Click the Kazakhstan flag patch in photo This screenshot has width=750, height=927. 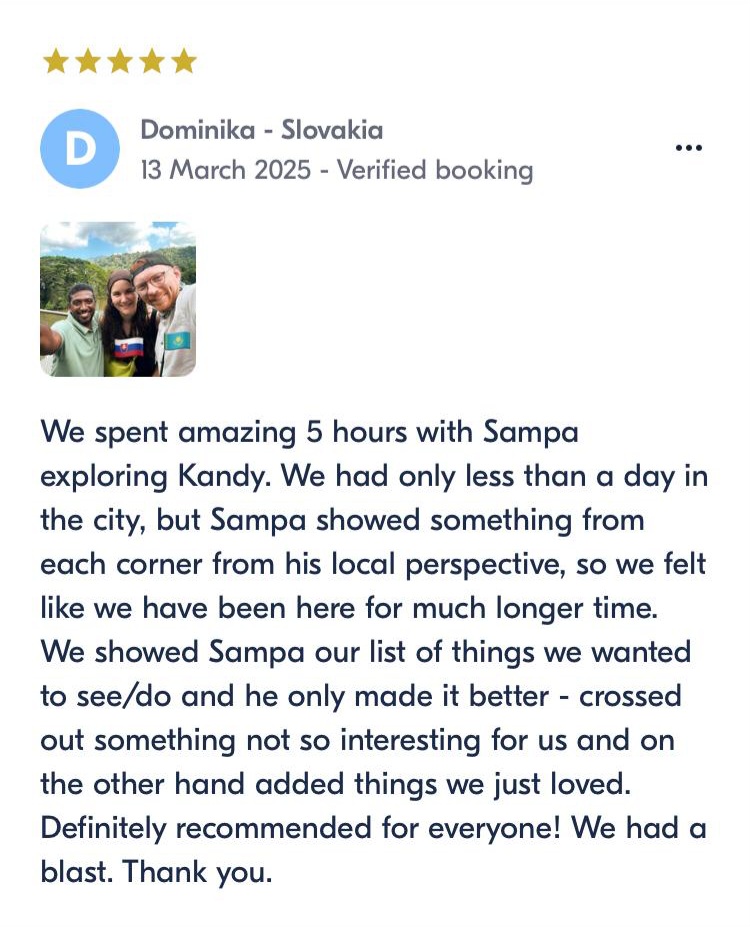pyautogui.click(x=178, y=341)
